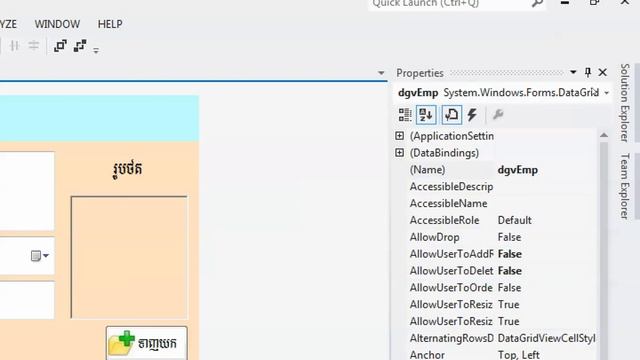Screen dimensions: 640x360
Task: Open the HELP menu
Action: tap(110, 24)
